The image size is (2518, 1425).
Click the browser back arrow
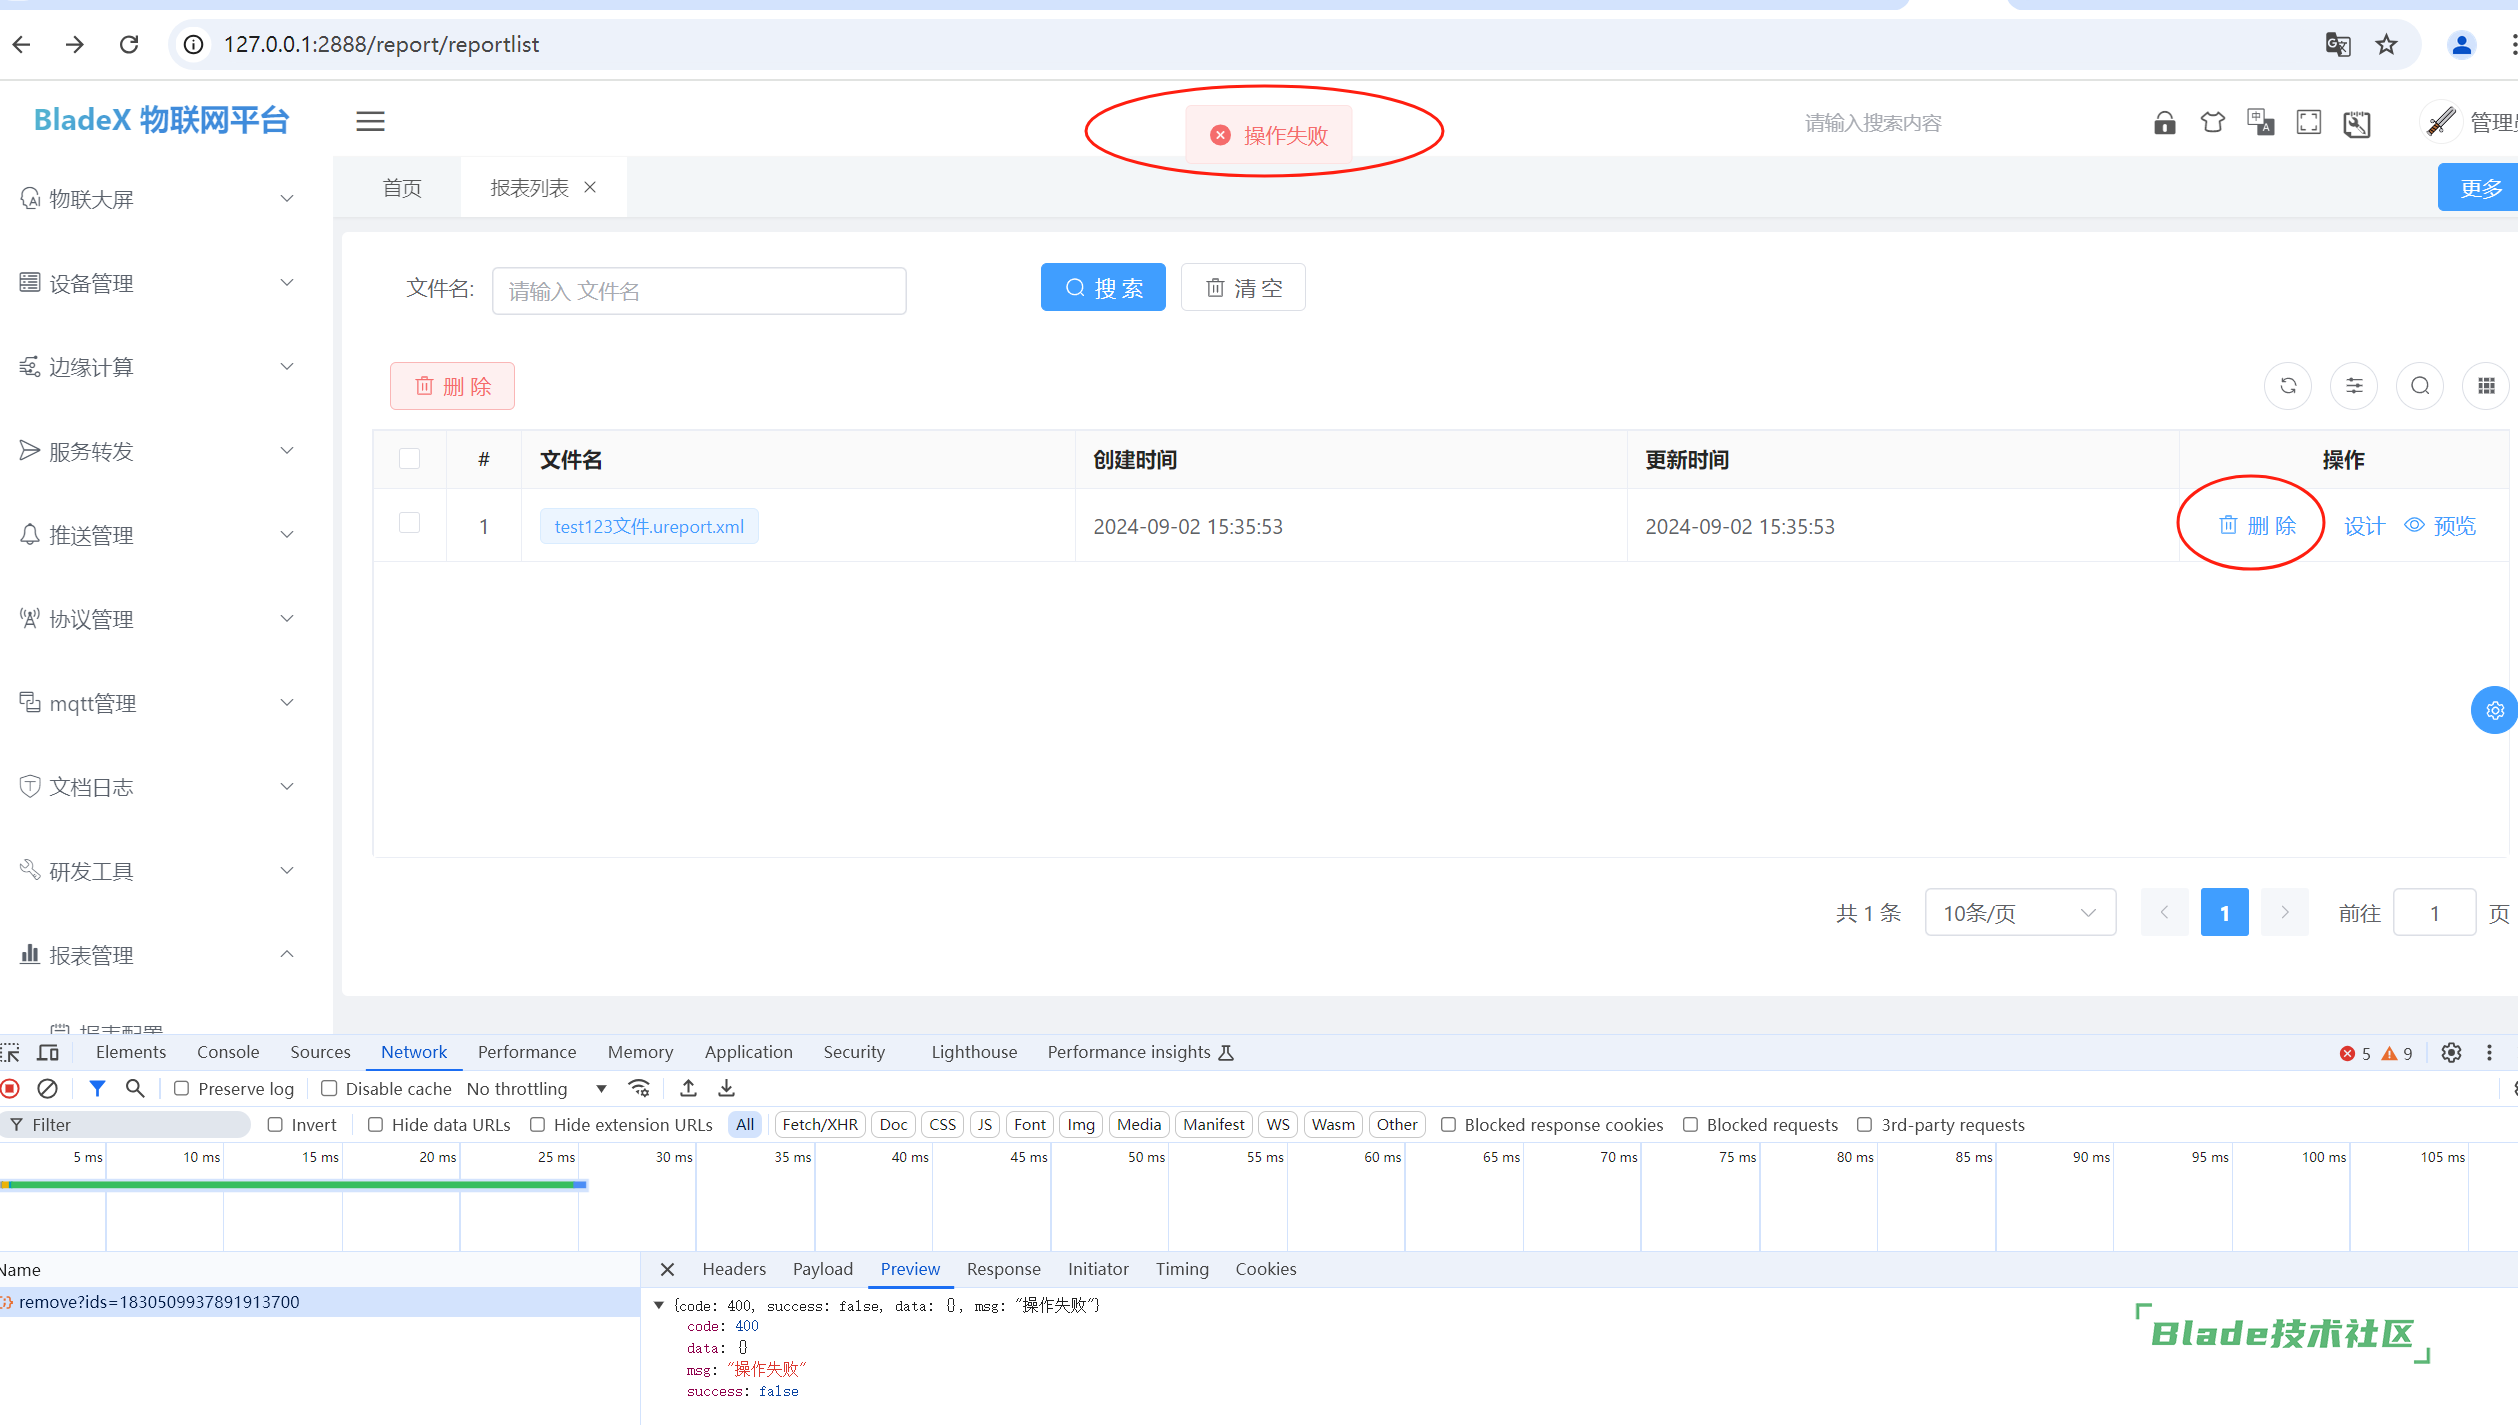click(x=22, y=44)
